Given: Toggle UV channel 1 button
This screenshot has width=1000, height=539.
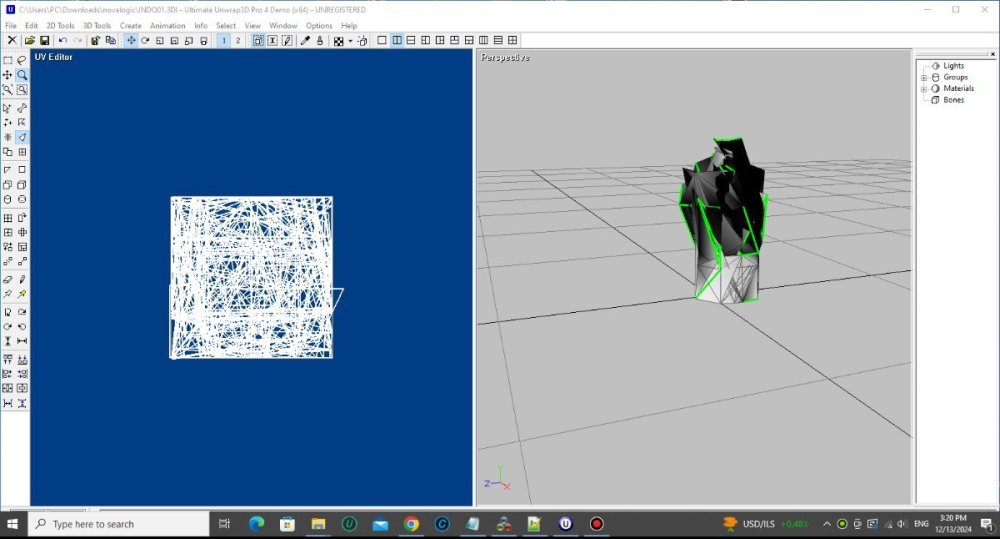Looking at the screenshot, I should pos(223,41).
